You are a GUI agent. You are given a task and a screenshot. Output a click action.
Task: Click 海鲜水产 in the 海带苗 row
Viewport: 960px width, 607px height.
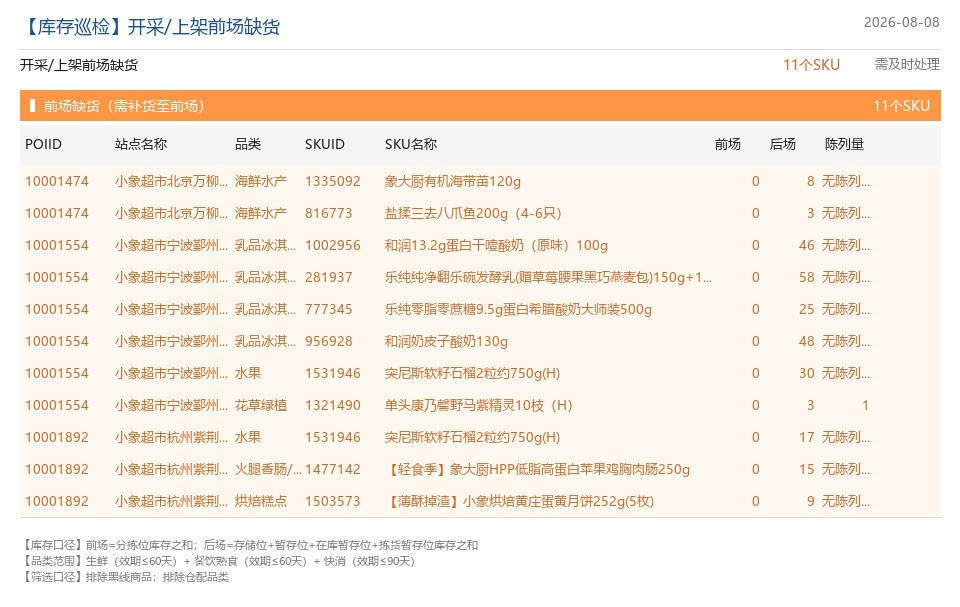pos(261,181)
